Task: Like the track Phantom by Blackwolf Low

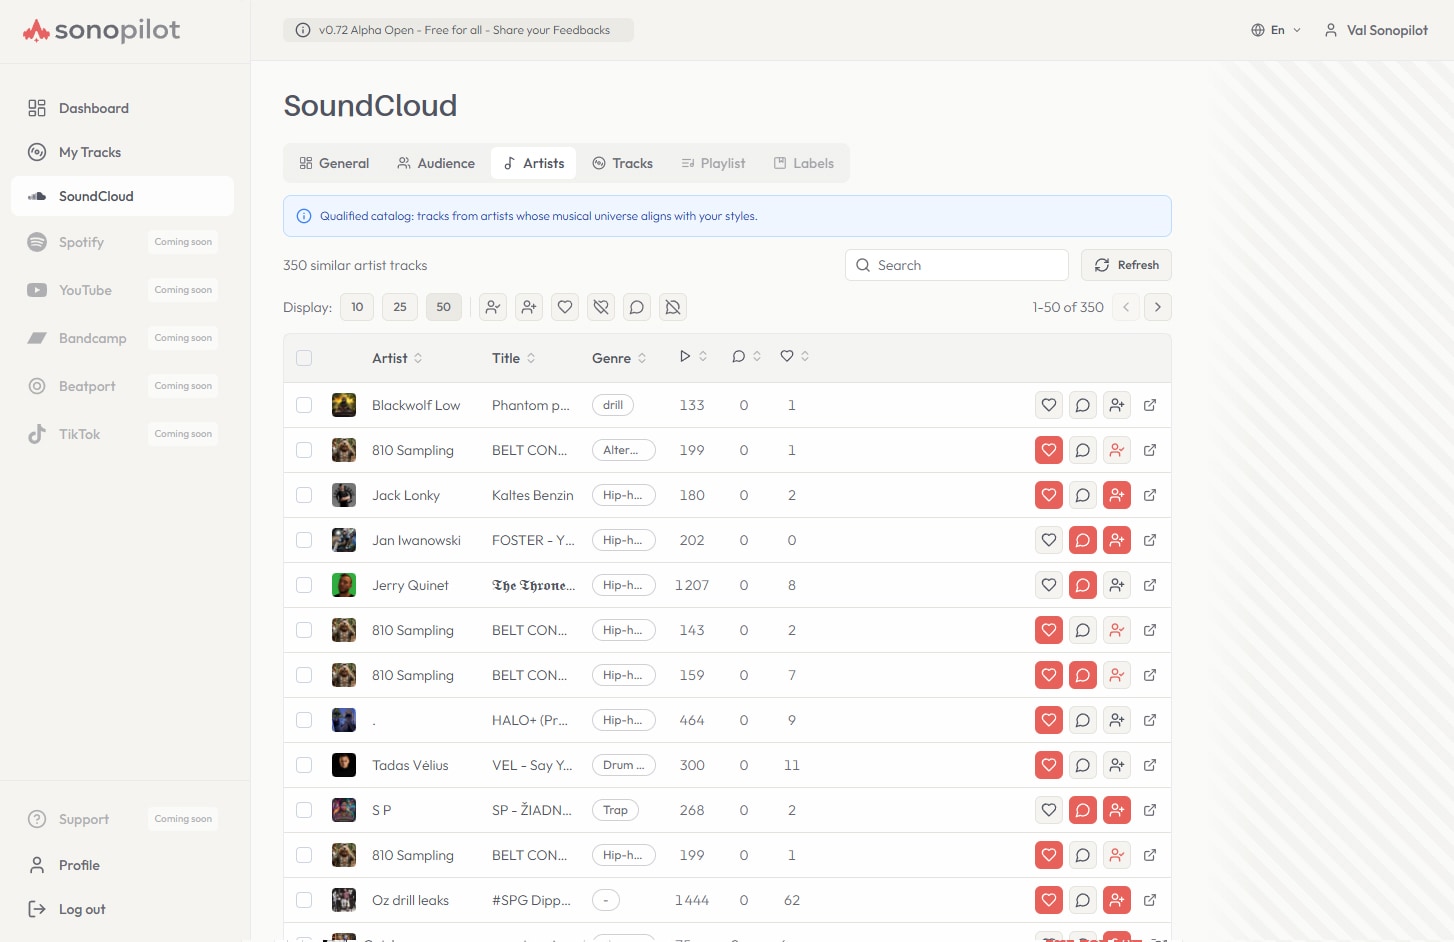Action: tap(1048, 405)
